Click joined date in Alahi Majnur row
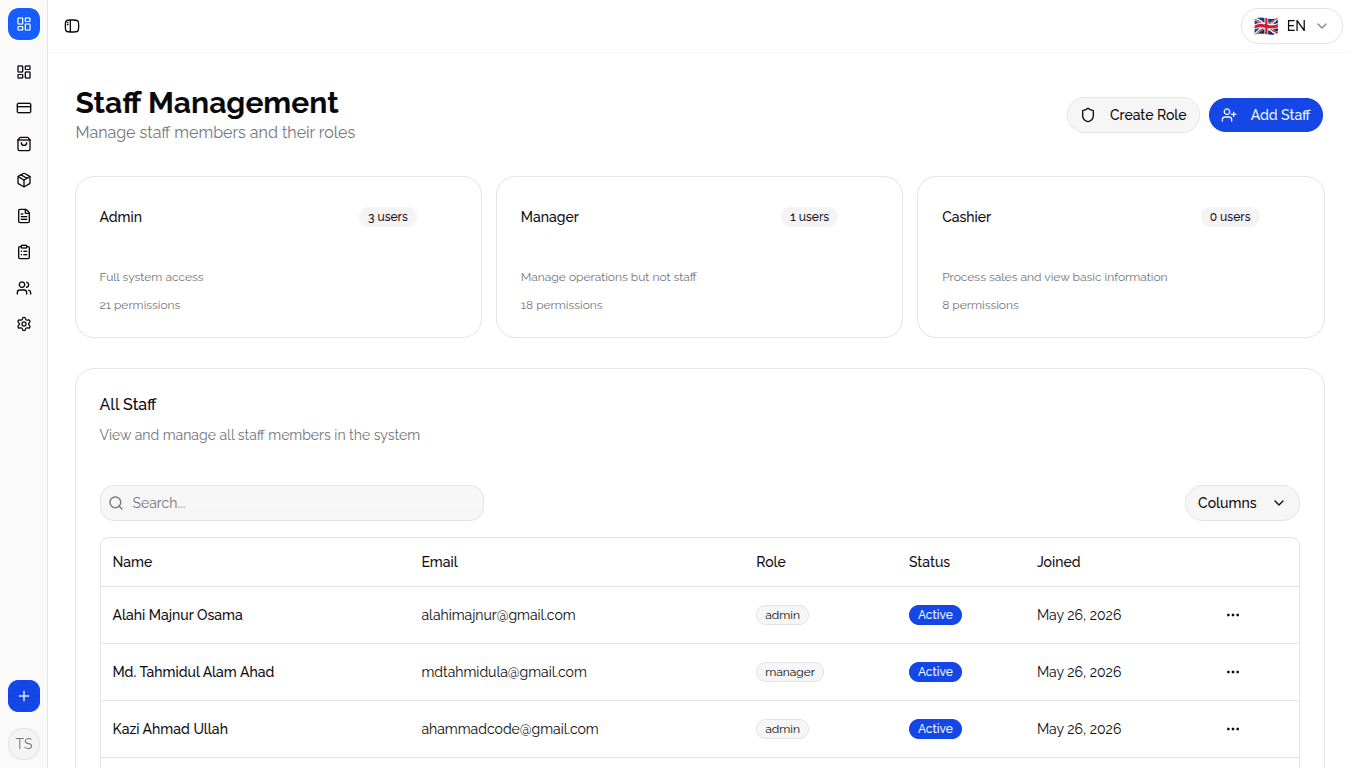Screen dimensions: 1351x768 click(1079, 615)
